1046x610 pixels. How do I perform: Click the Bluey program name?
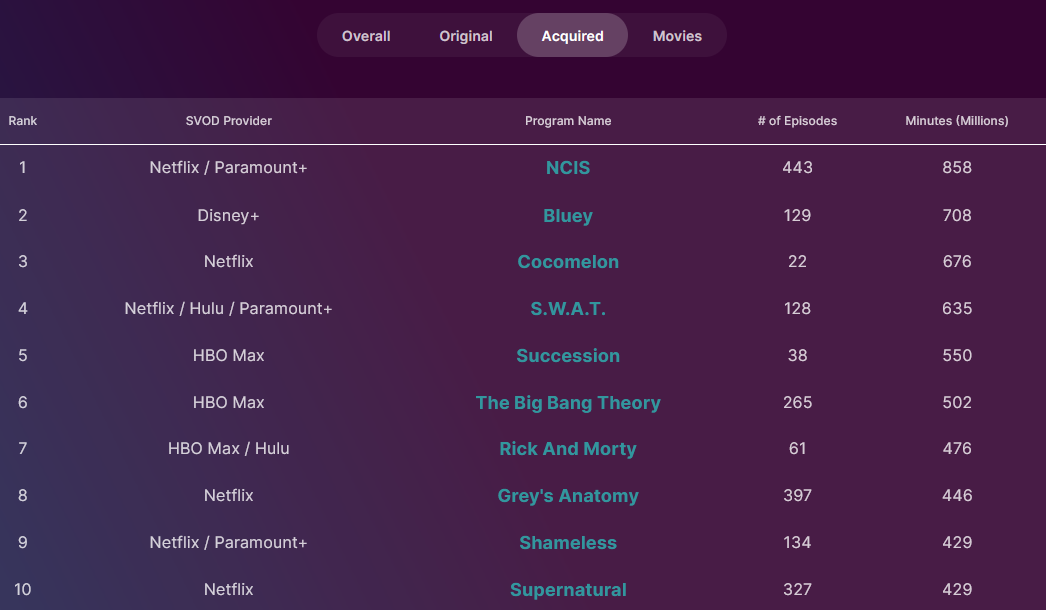568,216
